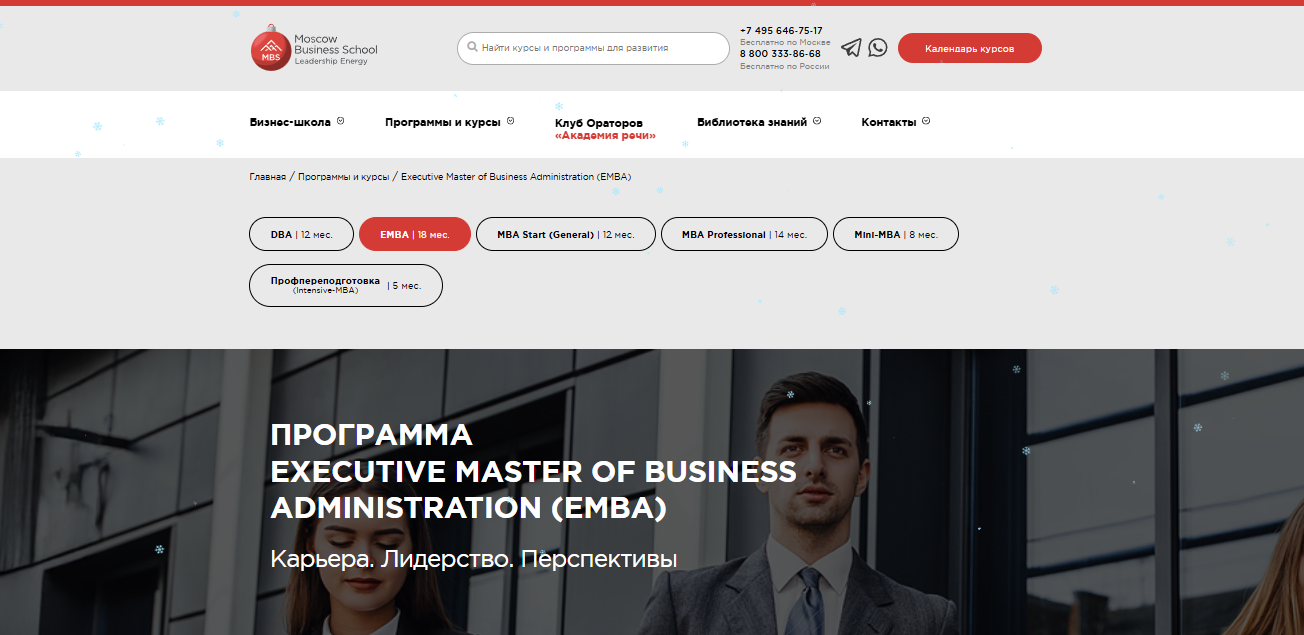Focus the Найти курсы и программы search field

(x=593, y=48)
